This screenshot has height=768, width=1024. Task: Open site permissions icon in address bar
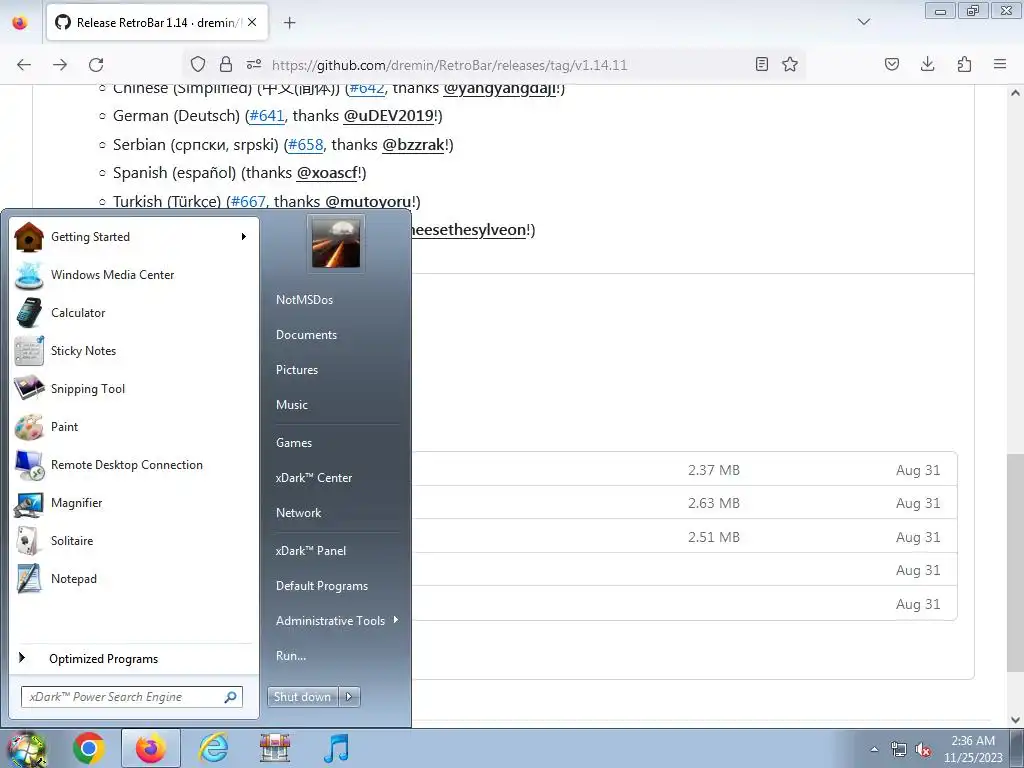(x=254, y=65)
